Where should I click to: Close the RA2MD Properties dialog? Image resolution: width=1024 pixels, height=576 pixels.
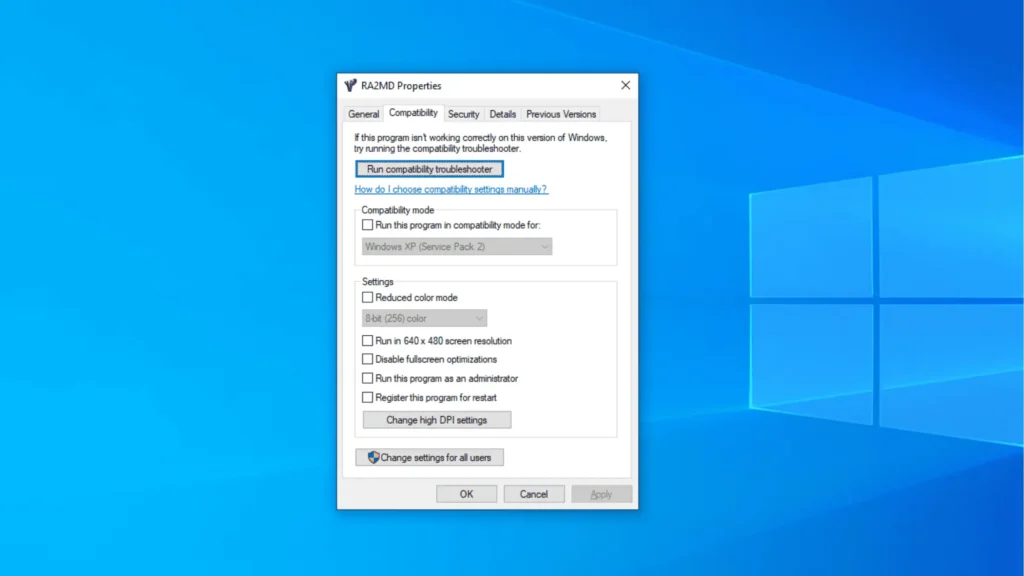click(x=625, y=86)
